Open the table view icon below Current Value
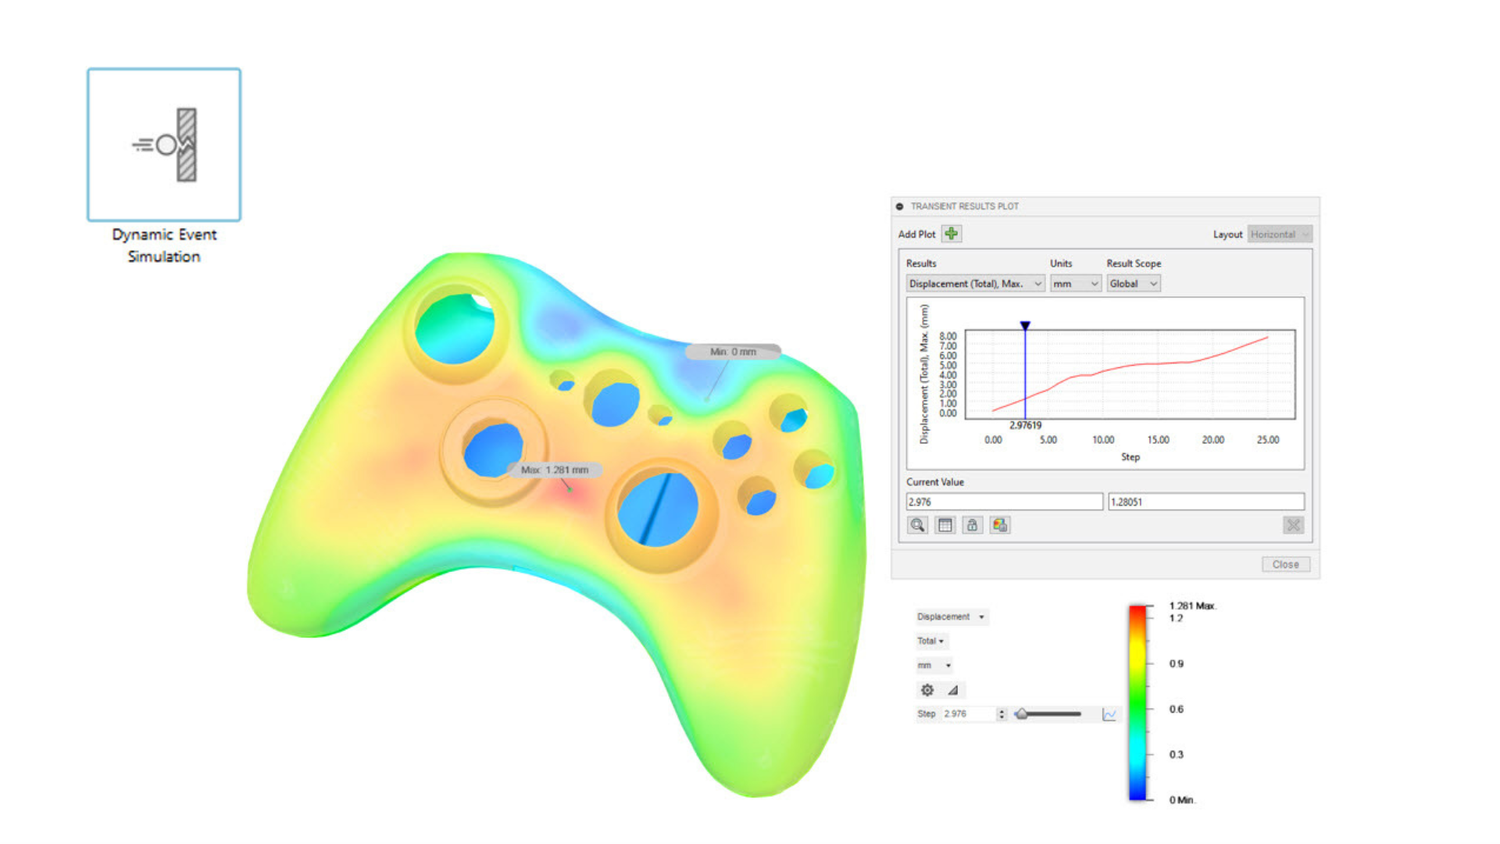Image resolution: width=1500 pixels, height=844 pixels. (944, 524)
